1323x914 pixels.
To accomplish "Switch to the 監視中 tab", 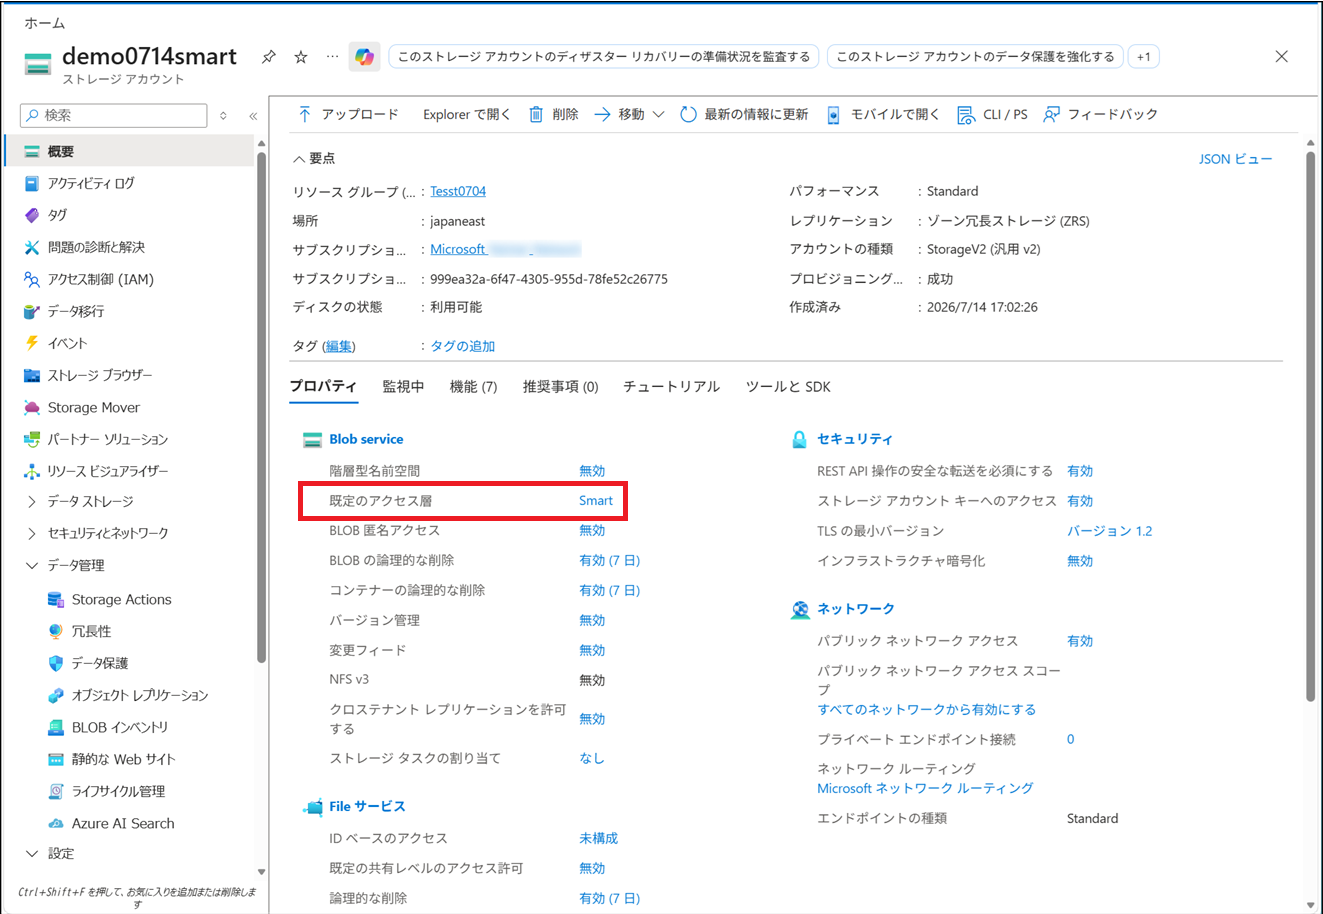I will click(x=403, y=387).
